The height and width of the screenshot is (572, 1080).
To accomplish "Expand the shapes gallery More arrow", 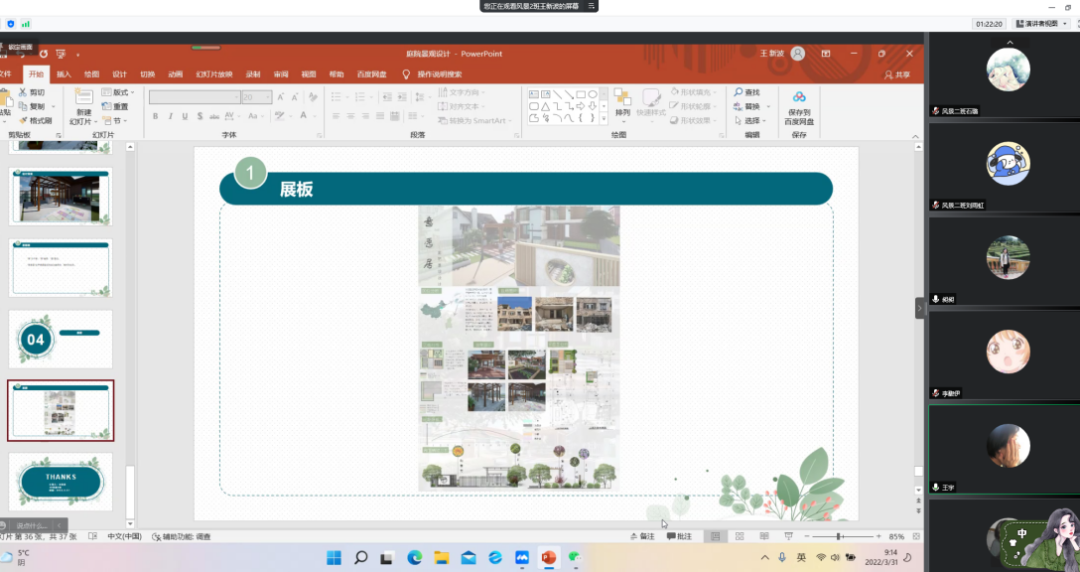I will 603,119.
